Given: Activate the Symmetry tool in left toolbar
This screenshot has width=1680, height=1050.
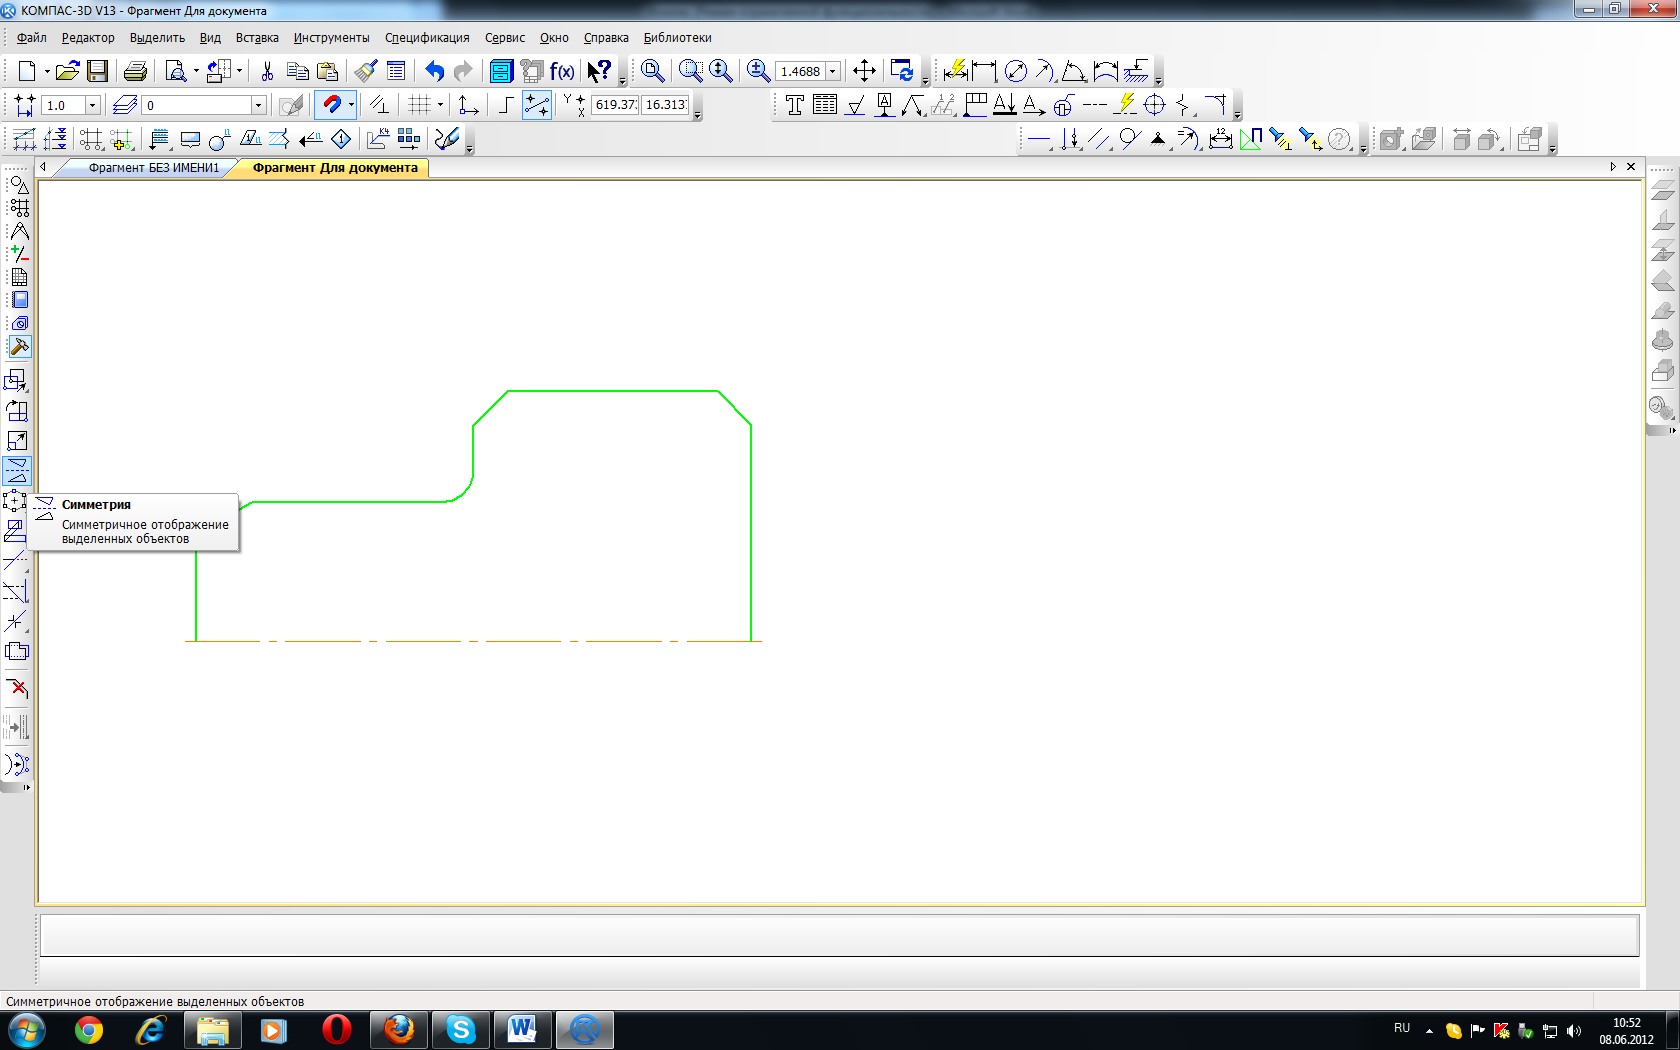Looking at the screenshot, I should coord(17,471).
